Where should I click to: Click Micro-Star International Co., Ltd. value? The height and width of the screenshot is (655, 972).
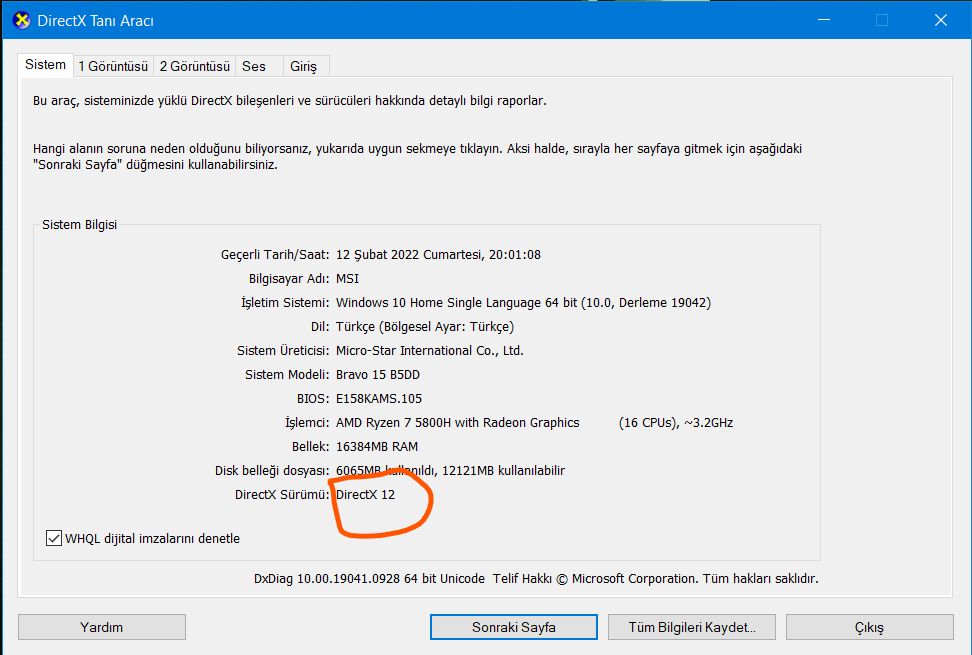(x=430, y=351)
